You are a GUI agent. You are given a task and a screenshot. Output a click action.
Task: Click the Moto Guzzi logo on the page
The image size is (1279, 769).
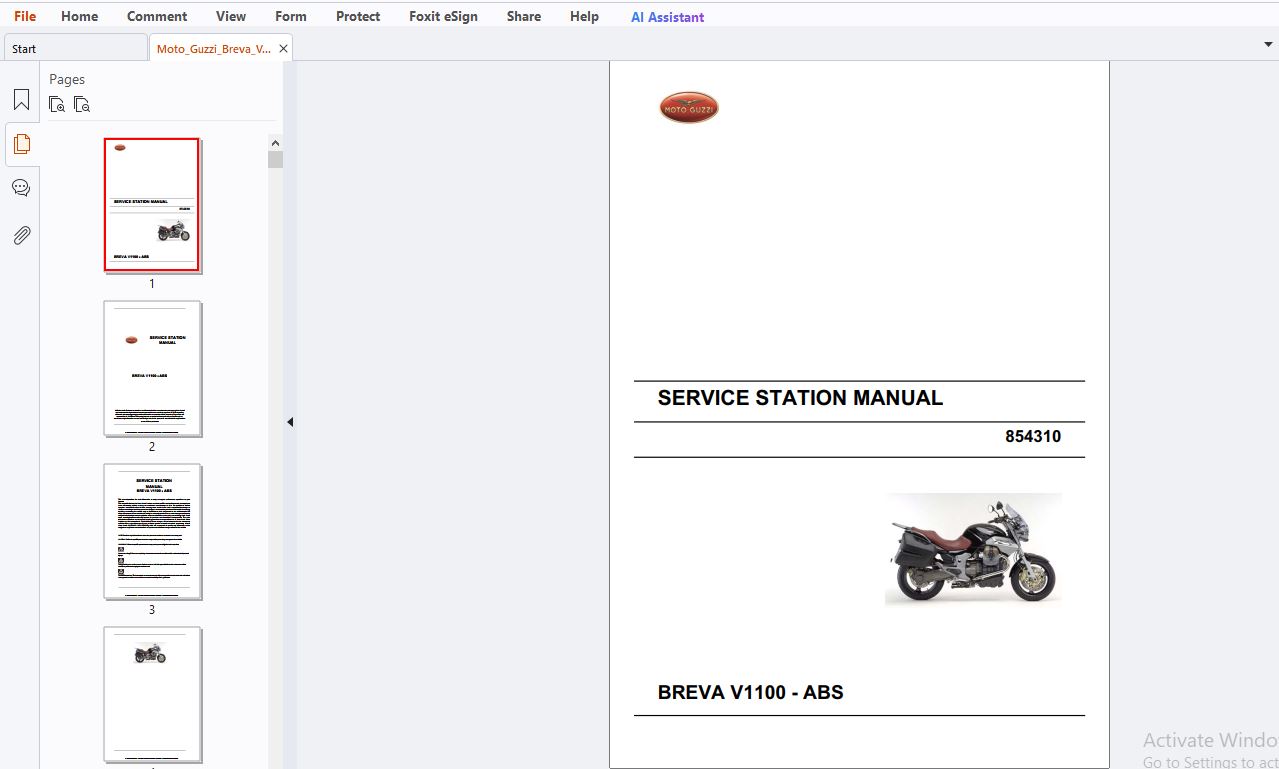click(x=689, y=107)
